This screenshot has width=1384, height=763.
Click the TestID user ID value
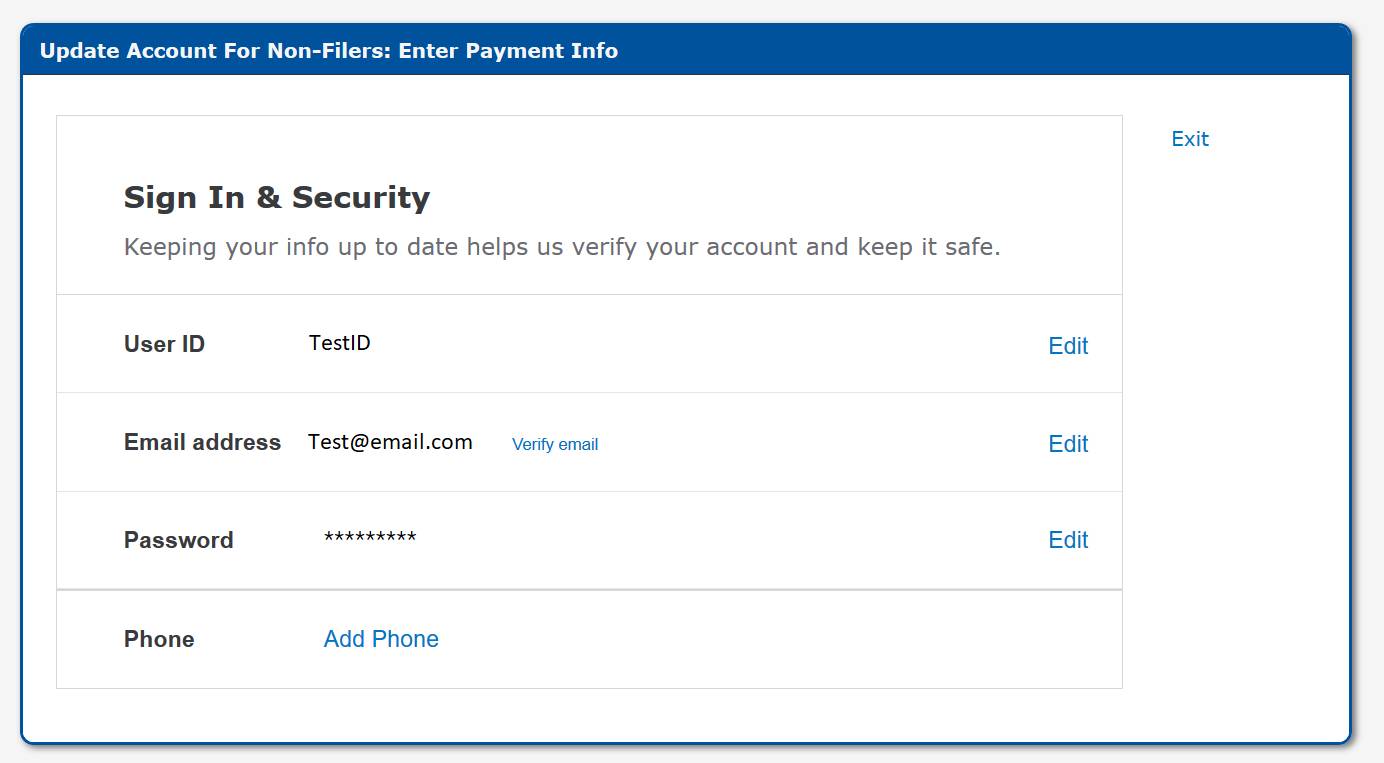coord(340,343)
